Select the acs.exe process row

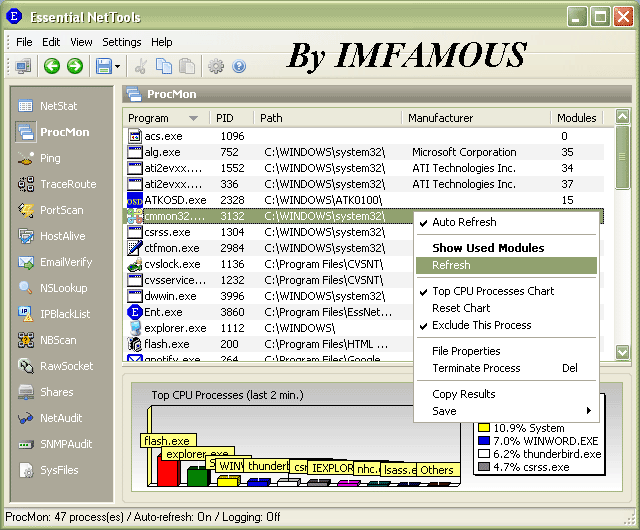coord(363,136)
